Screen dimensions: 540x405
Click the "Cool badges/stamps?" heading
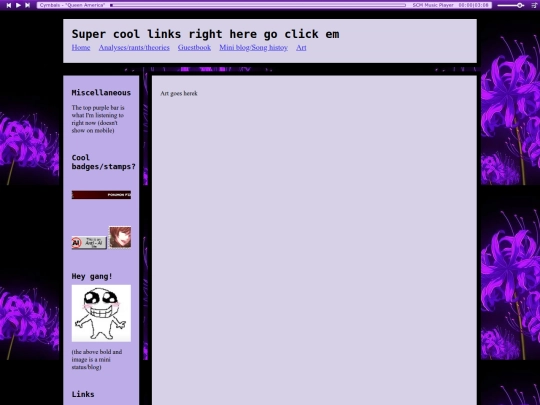pos(103,162)
